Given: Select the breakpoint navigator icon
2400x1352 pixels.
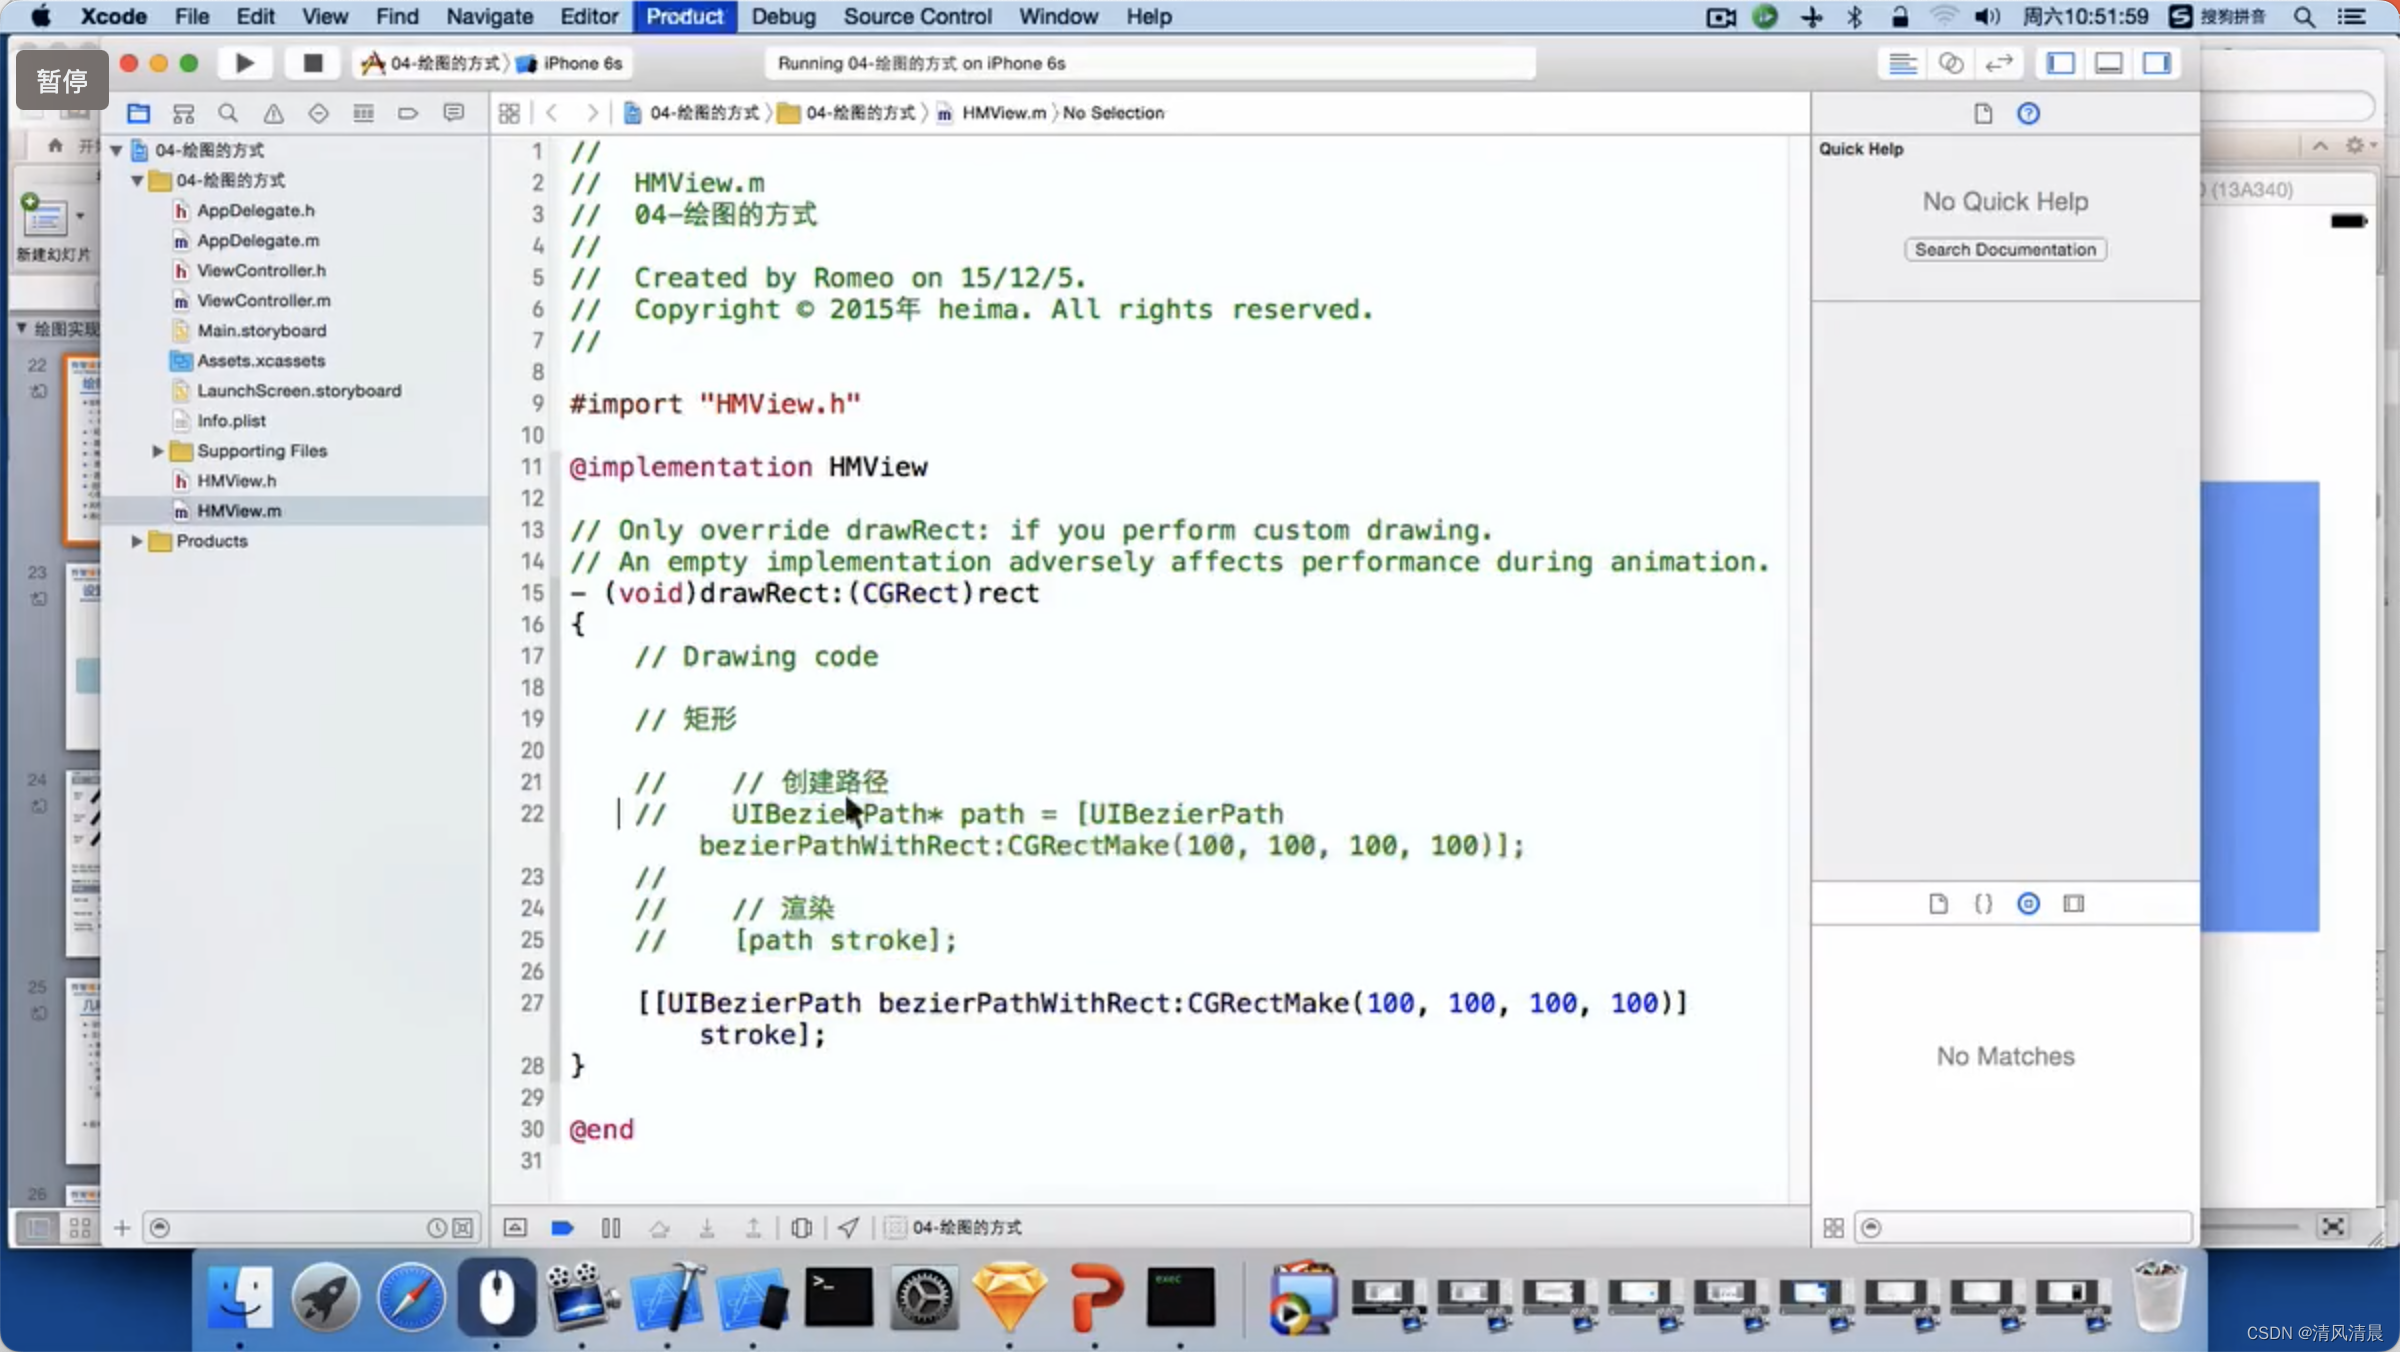Looking at the screenshot, I should (409, 112).
